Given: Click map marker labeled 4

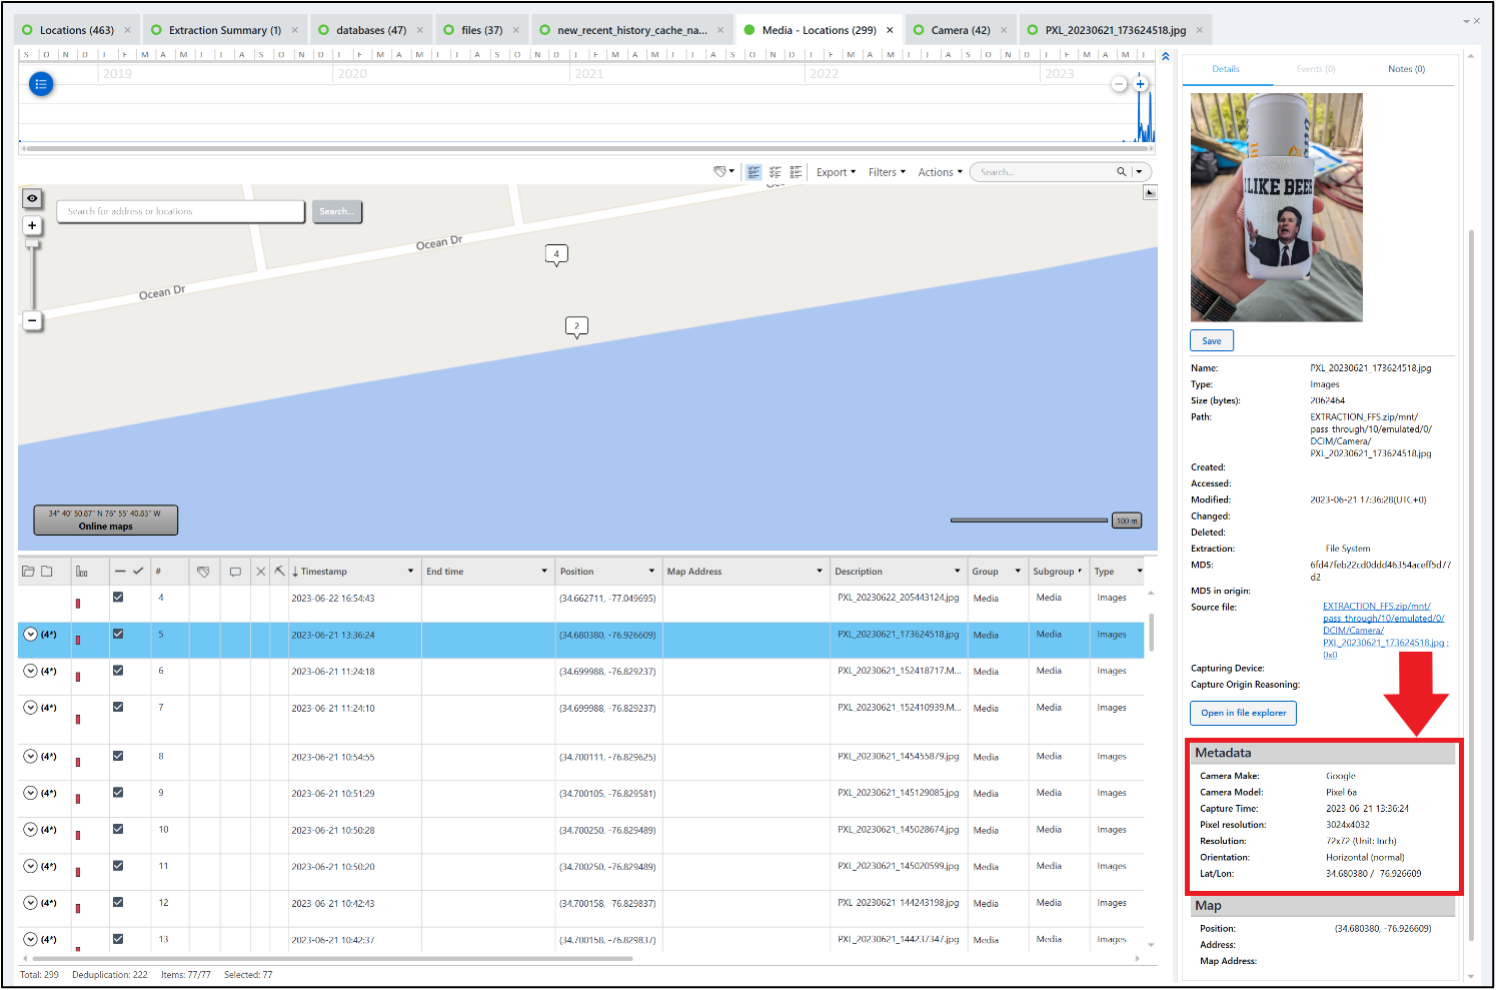Looking at the screenshot, I should [x=556, y=254].
